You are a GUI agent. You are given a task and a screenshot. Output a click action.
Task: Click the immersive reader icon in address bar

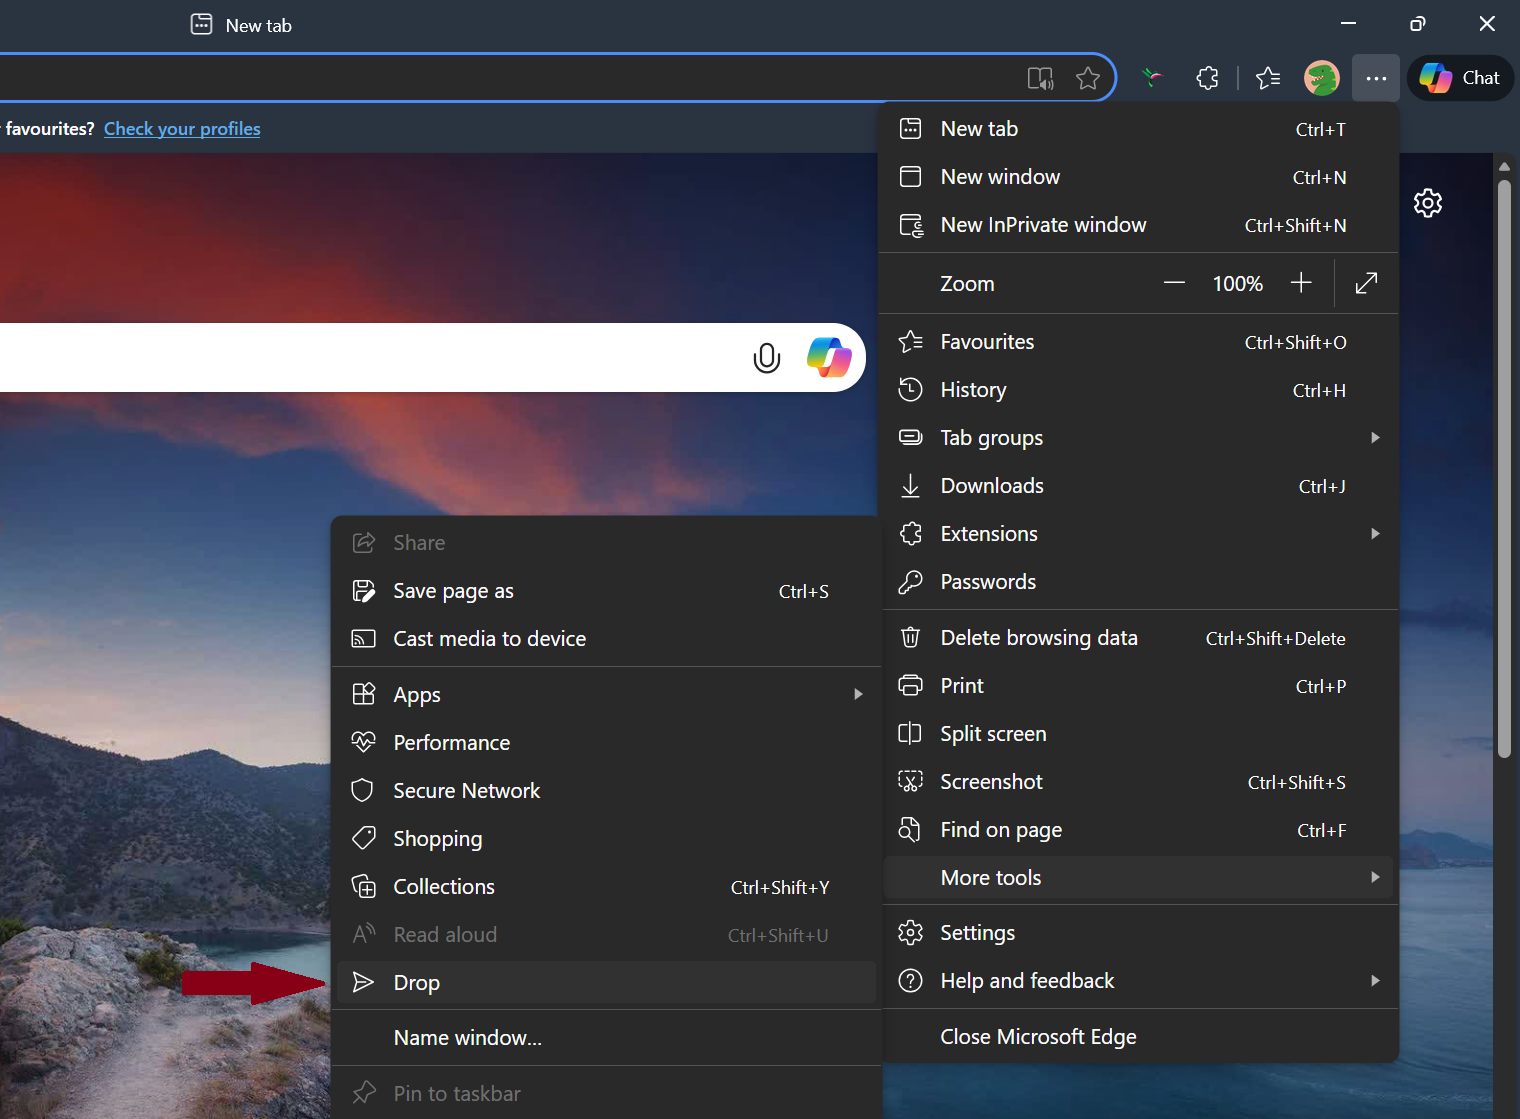[1040, 78]
